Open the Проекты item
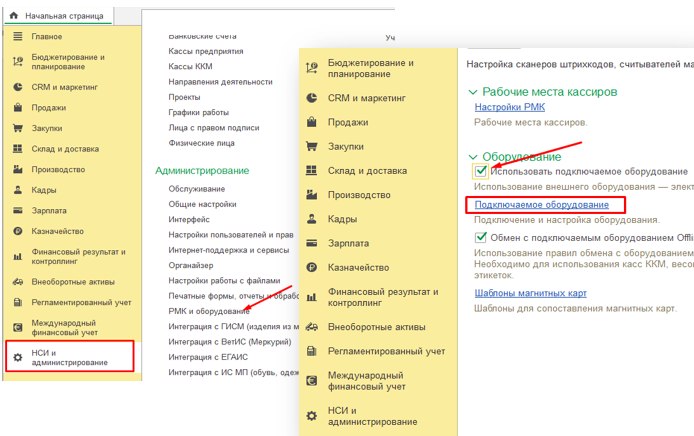This screenshot has width=694, height=436. (x=184, y=97)
